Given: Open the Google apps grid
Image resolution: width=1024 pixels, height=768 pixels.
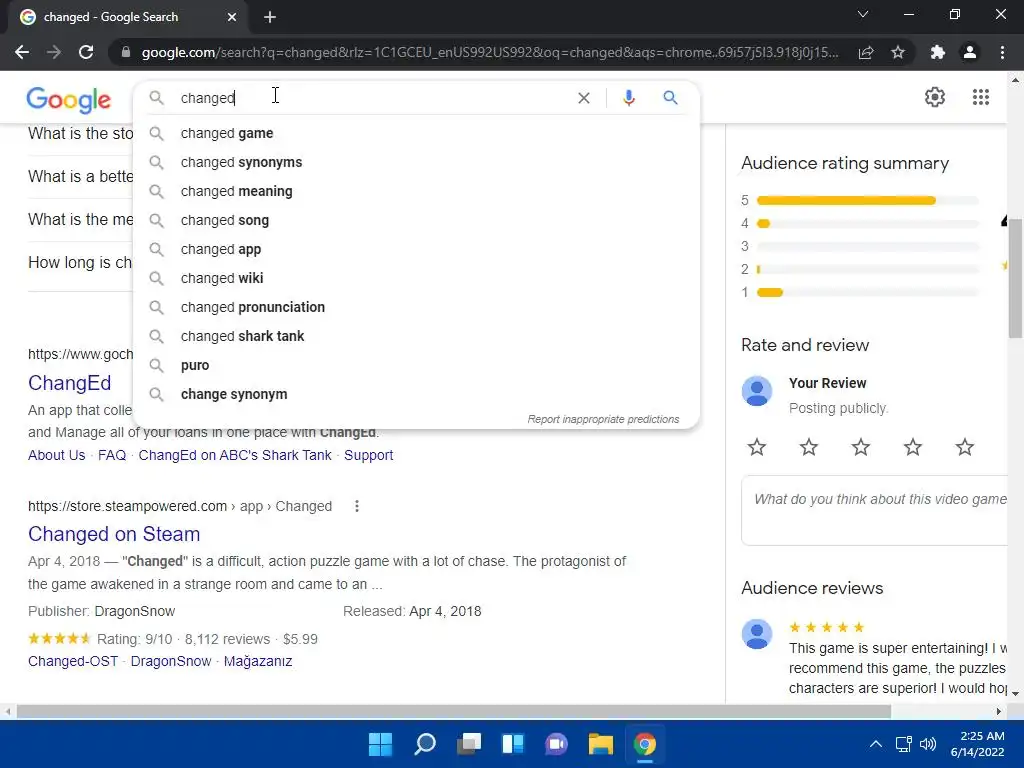Looking at the screenshot, I should (980, 97).
